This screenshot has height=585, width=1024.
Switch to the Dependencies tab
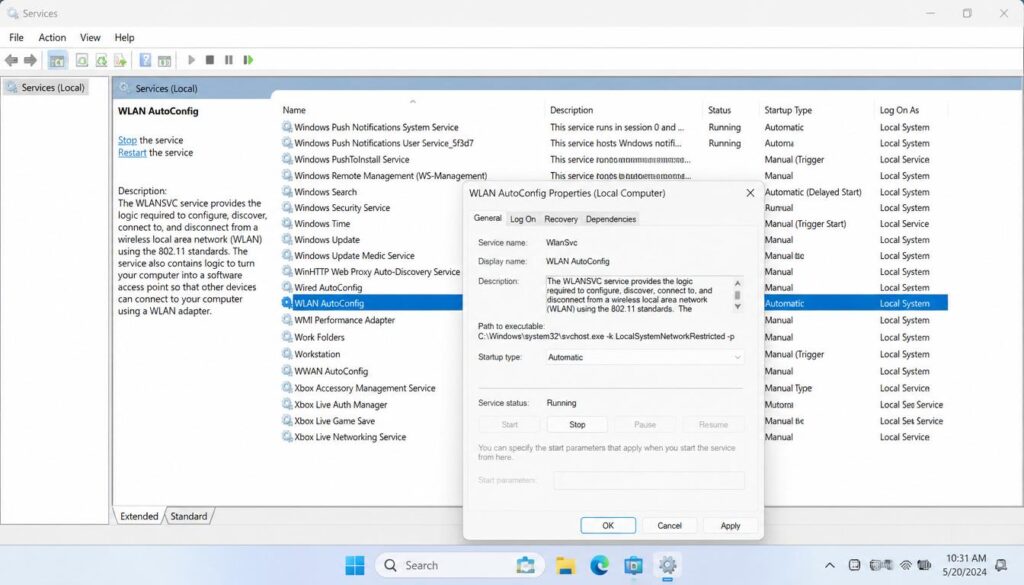(611, 219)
